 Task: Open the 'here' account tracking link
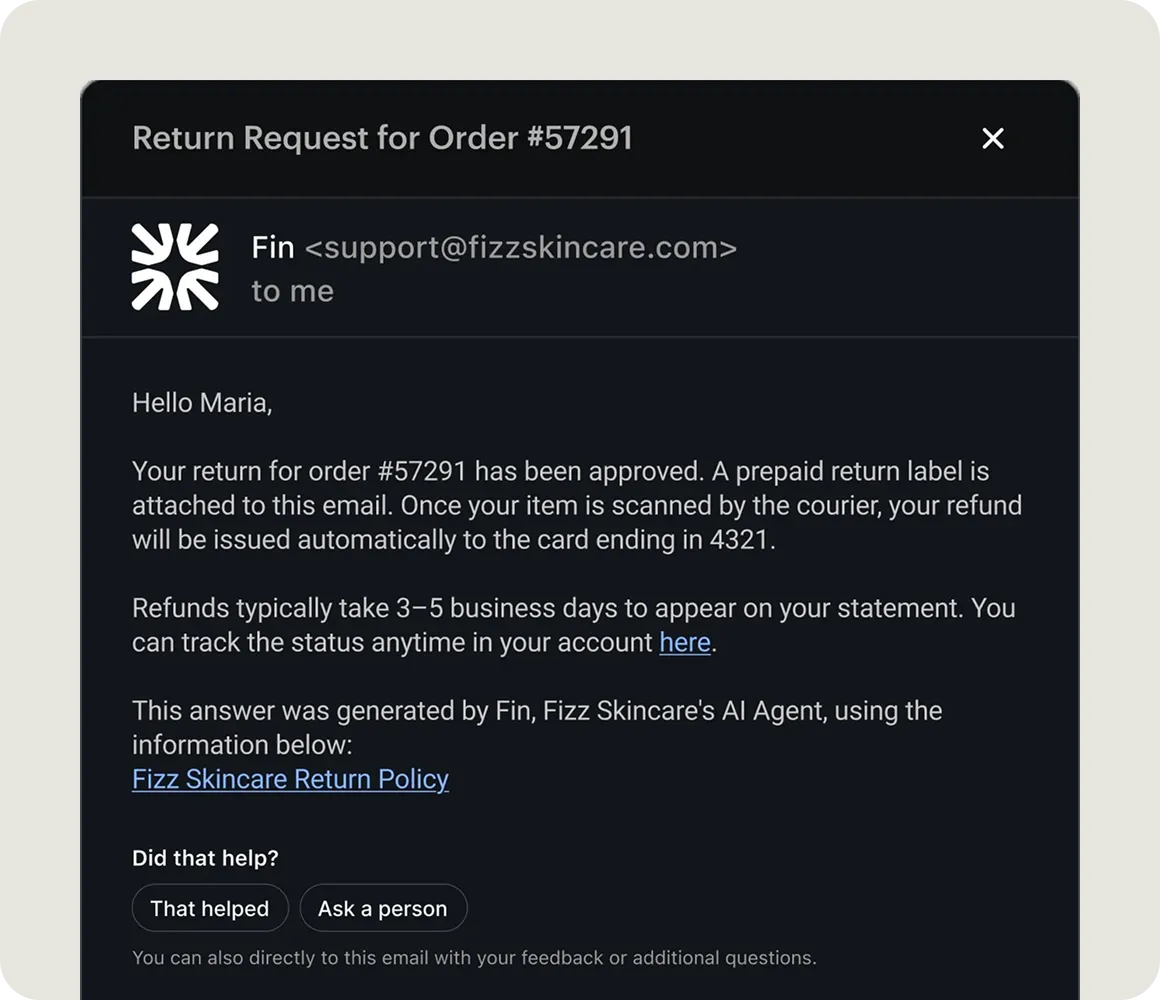point(685,642)
